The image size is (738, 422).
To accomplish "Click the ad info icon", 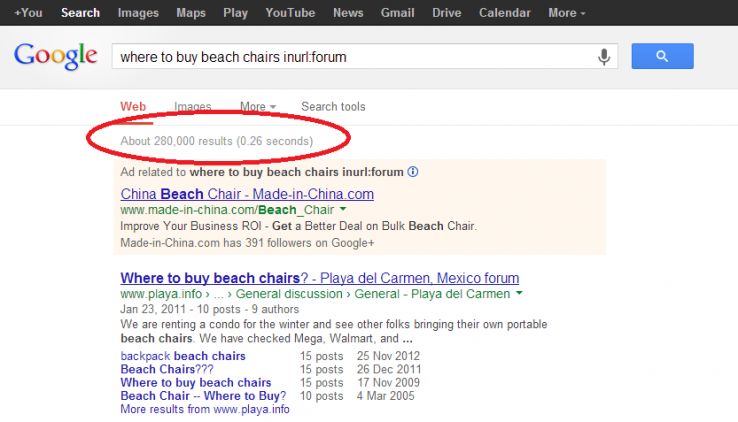I will coord(413,172).
